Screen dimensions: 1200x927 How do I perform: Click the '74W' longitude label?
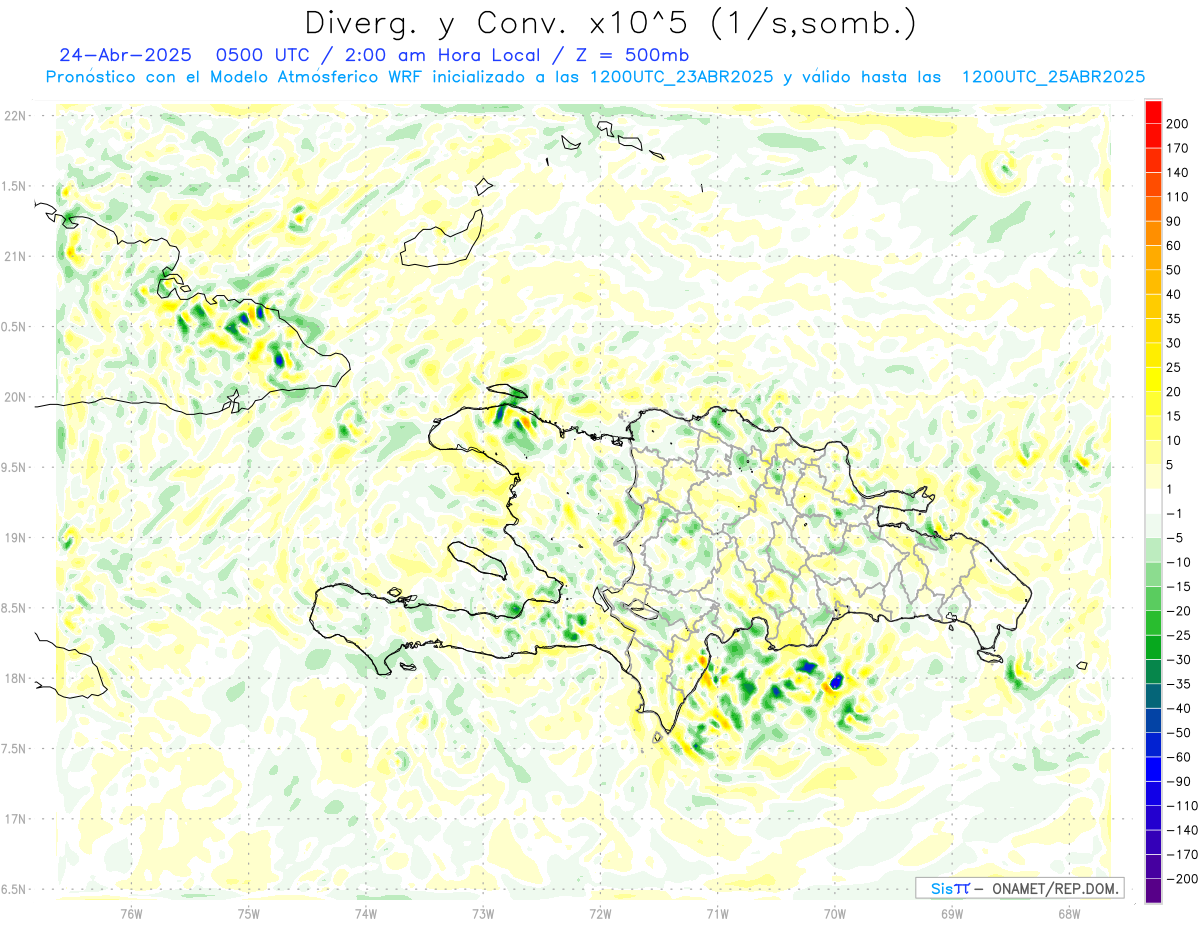point(366,913)
